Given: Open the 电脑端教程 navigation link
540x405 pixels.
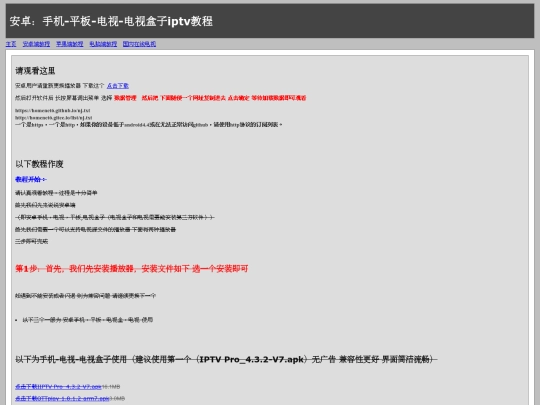Looking at the screenshot, I should (x=103, y=44).
